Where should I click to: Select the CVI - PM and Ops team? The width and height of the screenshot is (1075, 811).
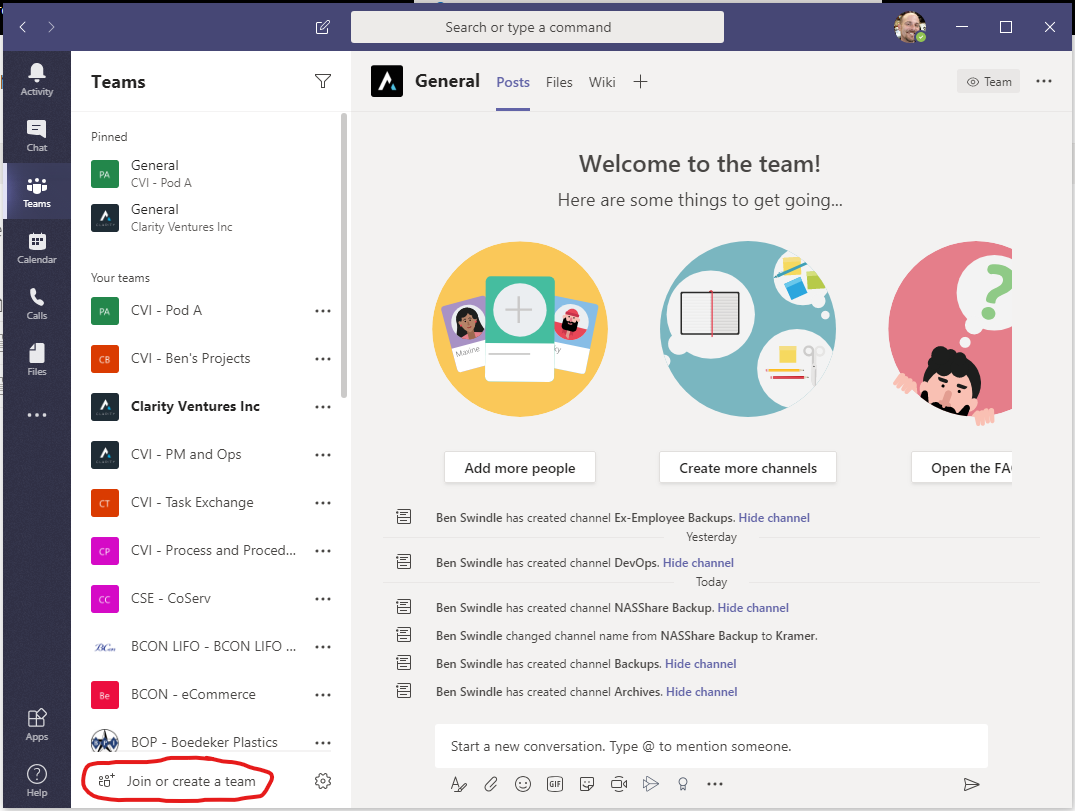point(186,455)
